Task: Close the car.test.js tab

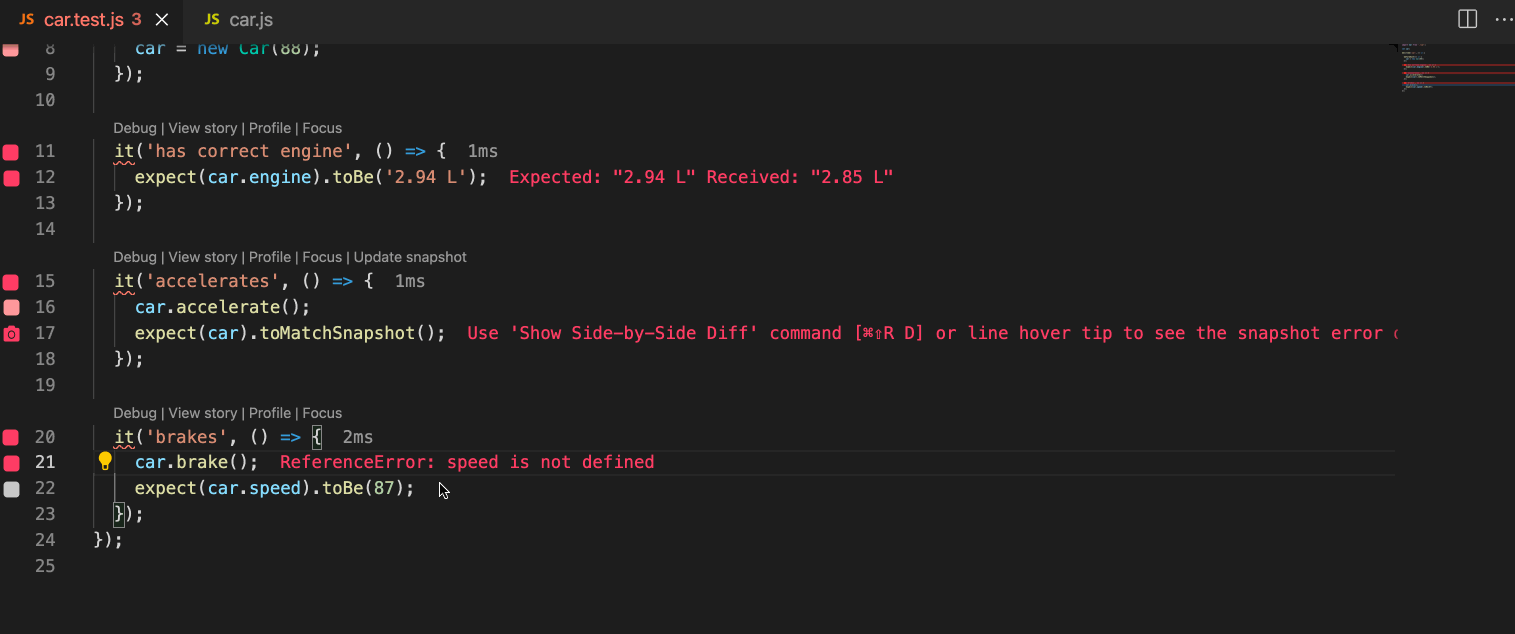Action: click(x=162, y=20)
